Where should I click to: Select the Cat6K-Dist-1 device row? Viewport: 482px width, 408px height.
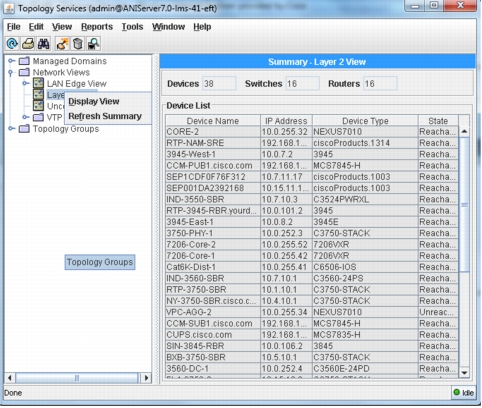tap(312, 267)
